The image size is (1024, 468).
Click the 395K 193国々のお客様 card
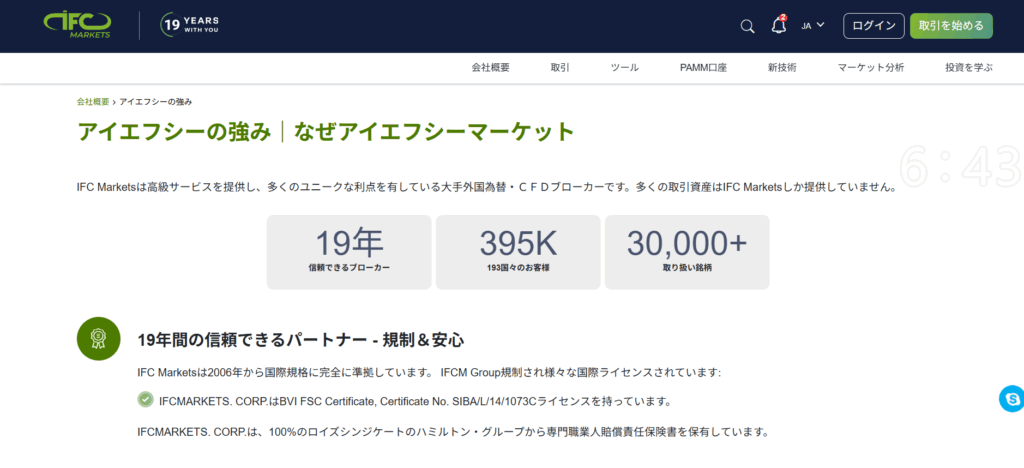pos(518,252)
